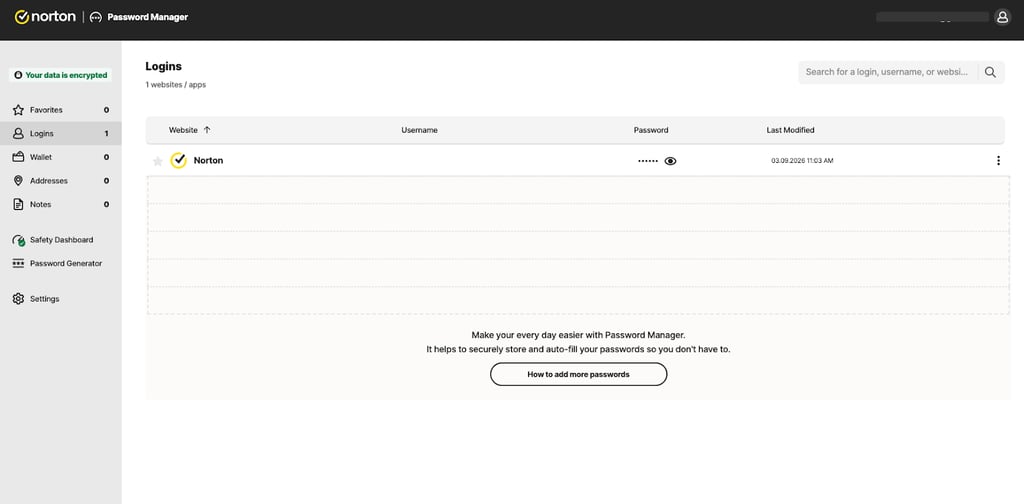This screenshot has height=504, width=1024.
Task: Click the Password Generator icon
Action: click(18, 264)
